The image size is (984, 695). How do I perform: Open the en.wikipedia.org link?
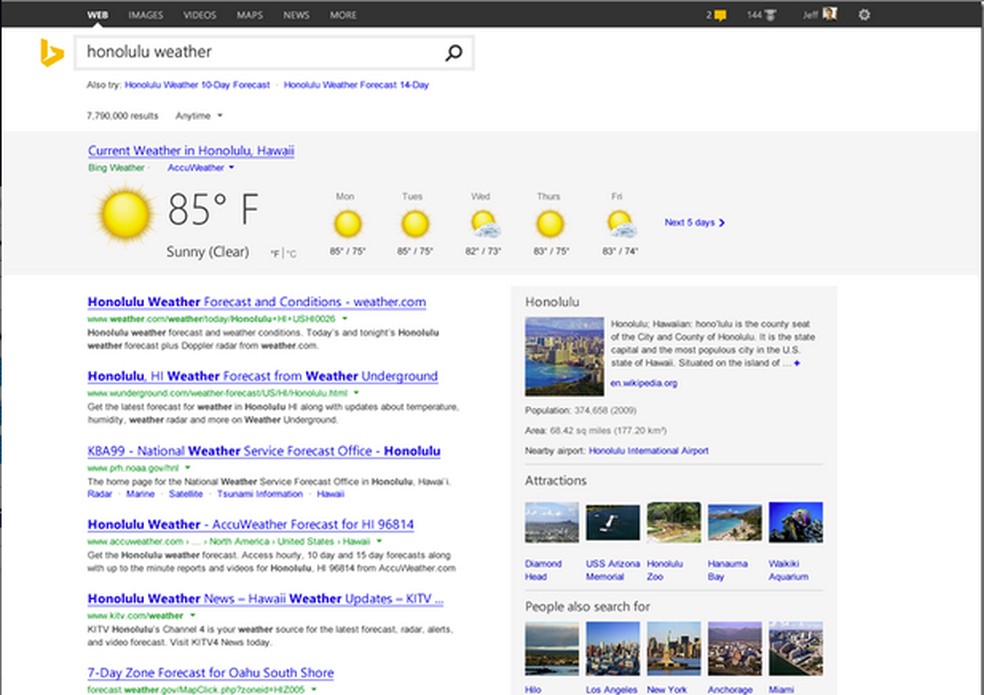tap(645, 382)
